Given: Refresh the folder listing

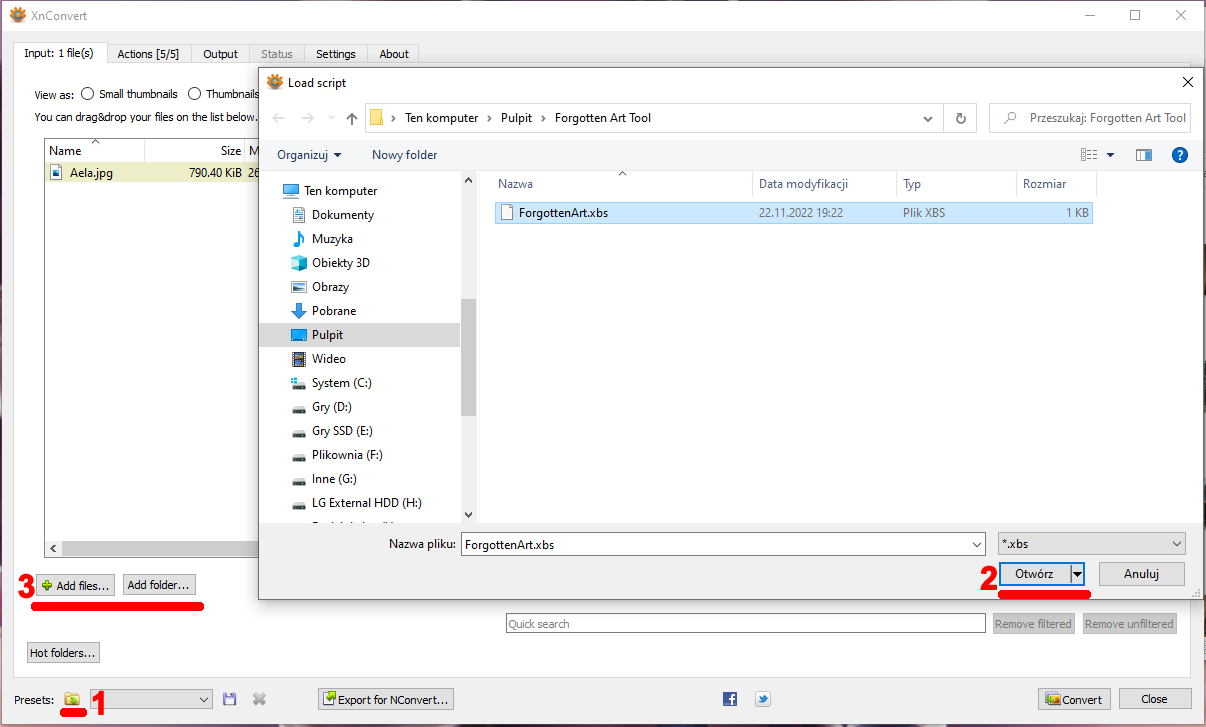Looking at the screenshot, I should point(961,118).
